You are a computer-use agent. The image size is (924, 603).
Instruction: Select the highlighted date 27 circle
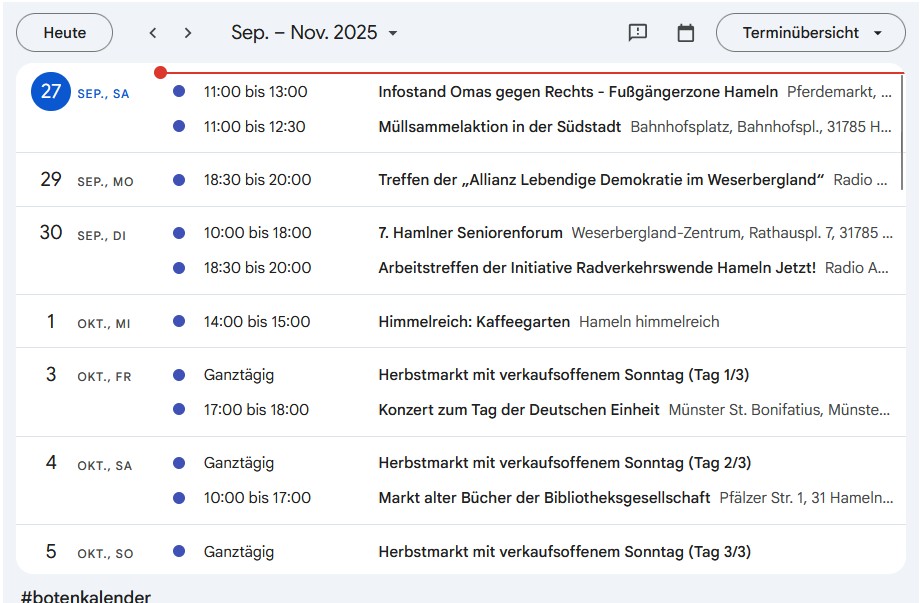tap(51, 92)
